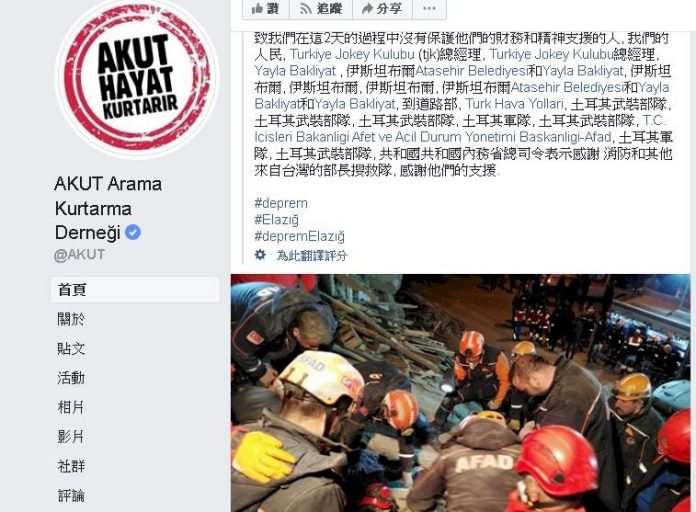Click the Follow (追蹤) feed button
696x512 pixels.
(321, 9)
